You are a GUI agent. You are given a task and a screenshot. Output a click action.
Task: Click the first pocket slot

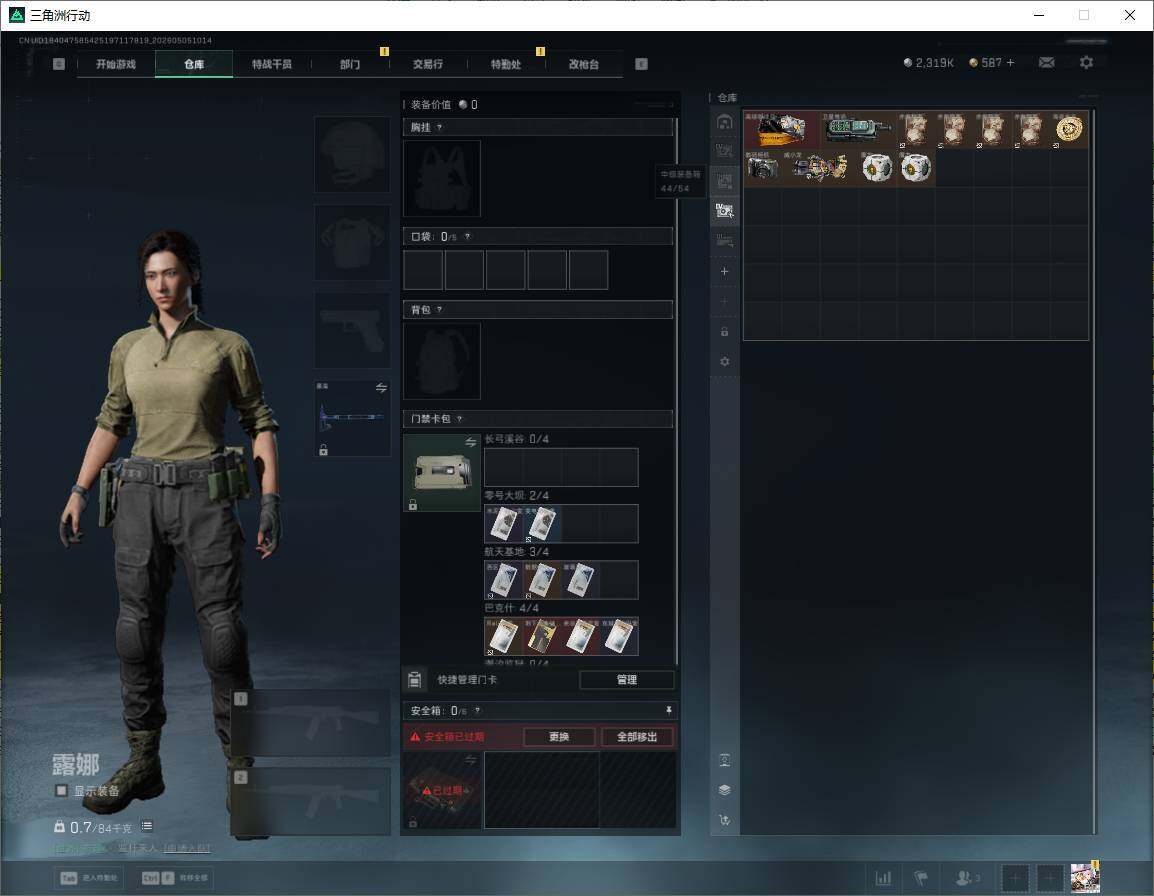[423, 269]
